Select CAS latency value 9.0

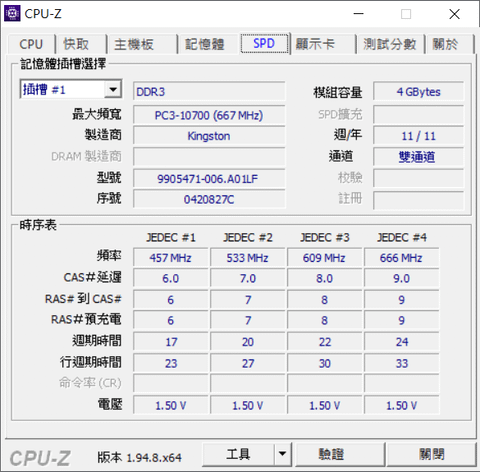pyautogui.click(x=401, y=278)
